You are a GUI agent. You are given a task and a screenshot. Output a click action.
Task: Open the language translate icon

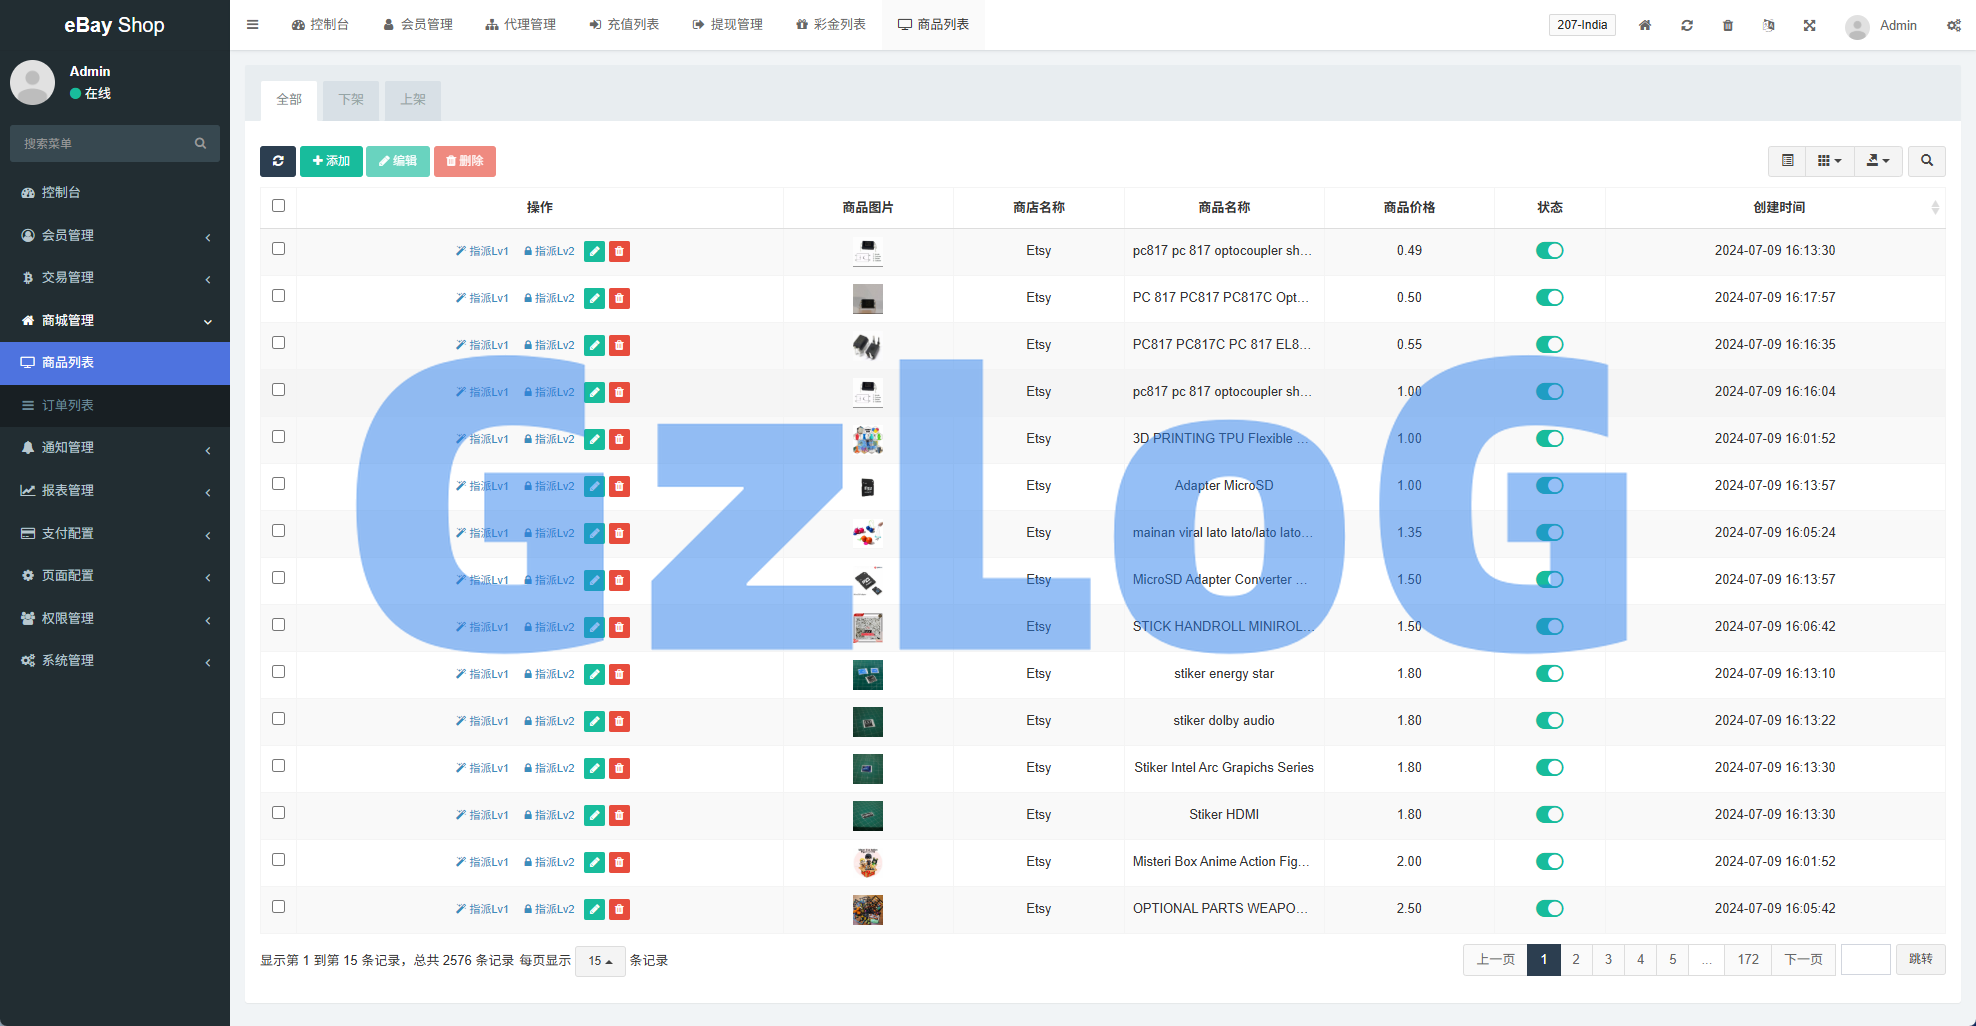(1768, 25)
